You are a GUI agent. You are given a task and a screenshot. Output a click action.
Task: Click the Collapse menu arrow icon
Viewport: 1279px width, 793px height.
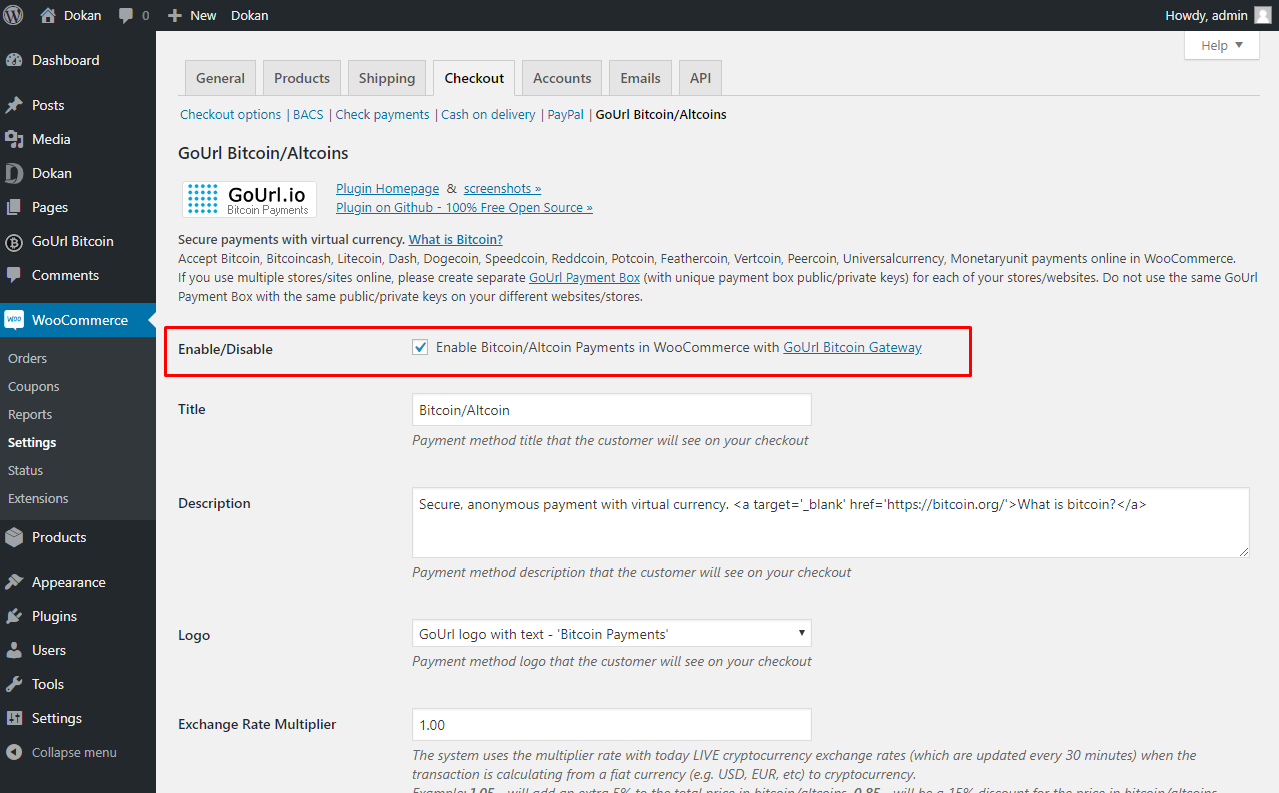[14, 752]
